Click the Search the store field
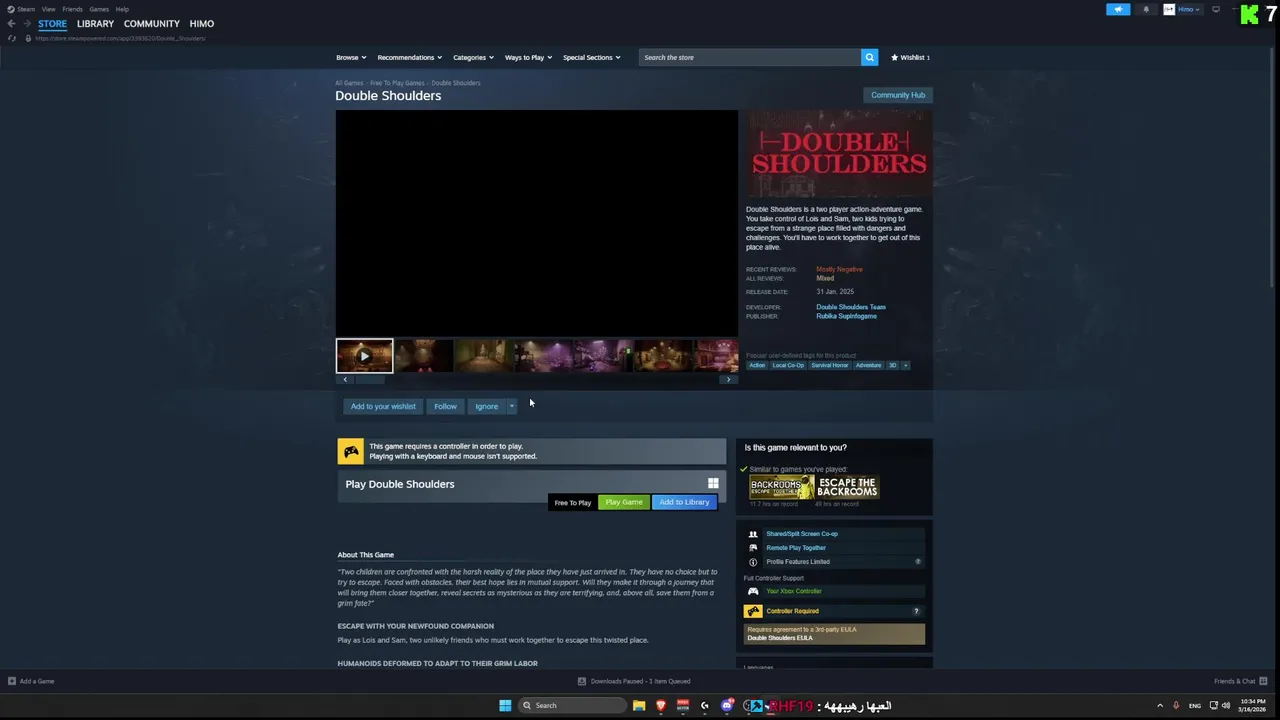The width and height of the screenshot is (1280, 720). tap(750, 57)
